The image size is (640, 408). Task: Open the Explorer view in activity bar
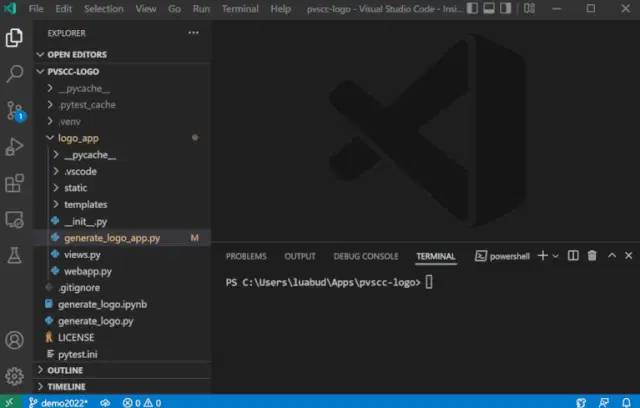coord(14,38)
